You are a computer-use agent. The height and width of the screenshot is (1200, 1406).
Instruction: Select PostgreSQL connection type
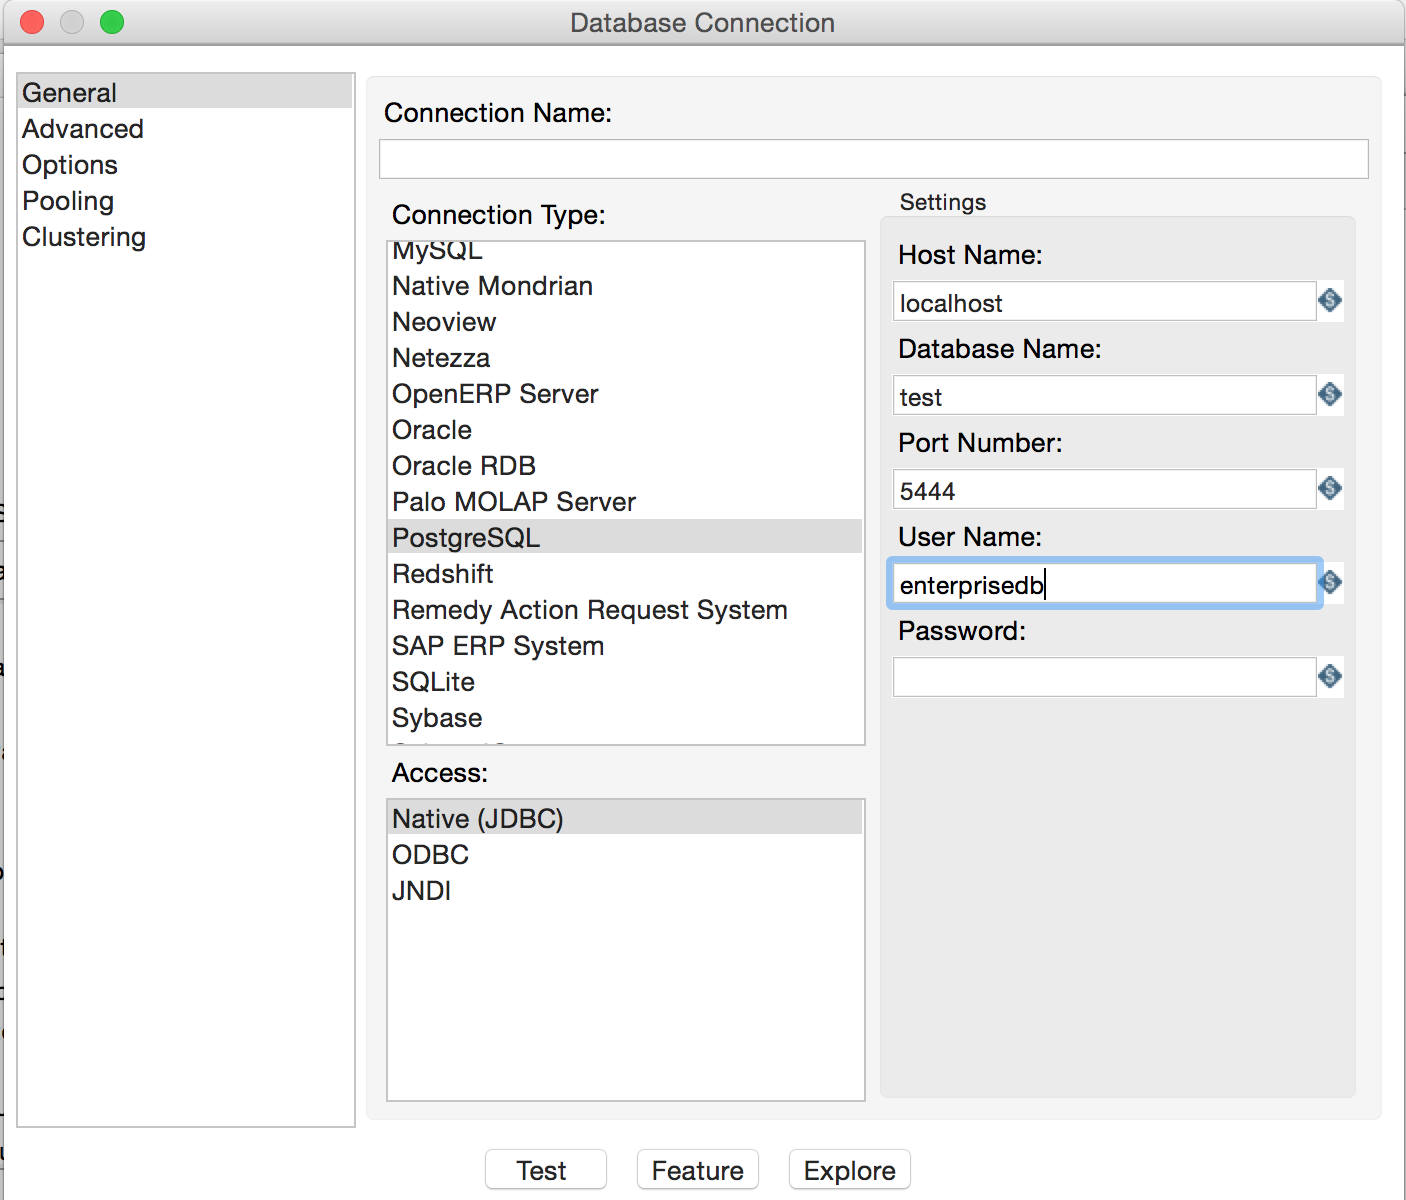626,537
